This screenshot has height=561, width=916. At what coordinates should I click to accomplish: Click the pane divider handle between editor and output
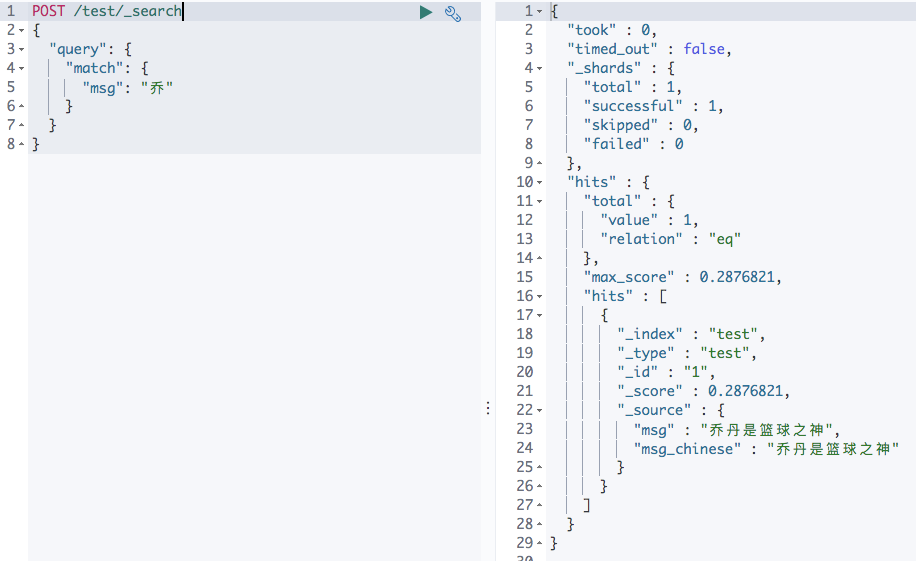pos(488,408)
